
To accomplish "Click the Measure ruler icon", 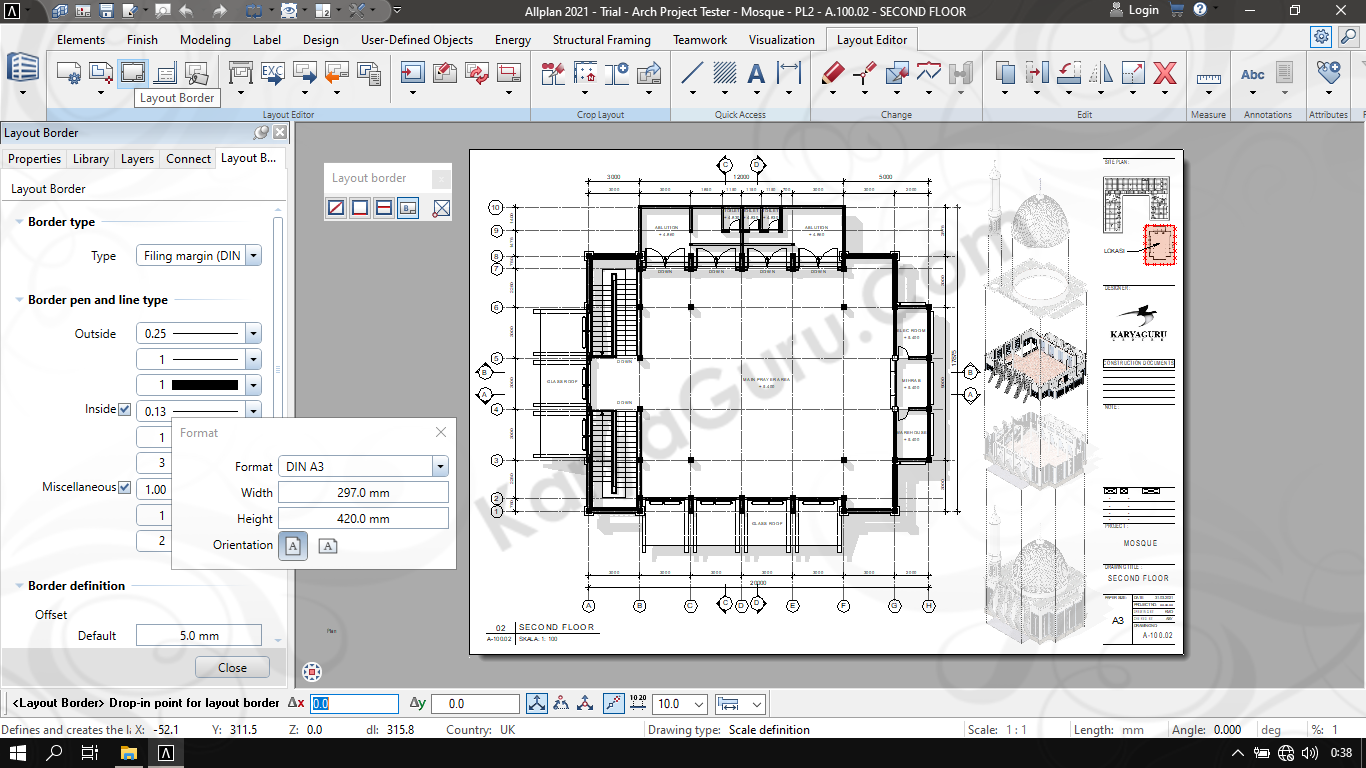I will pos(1208,75).
